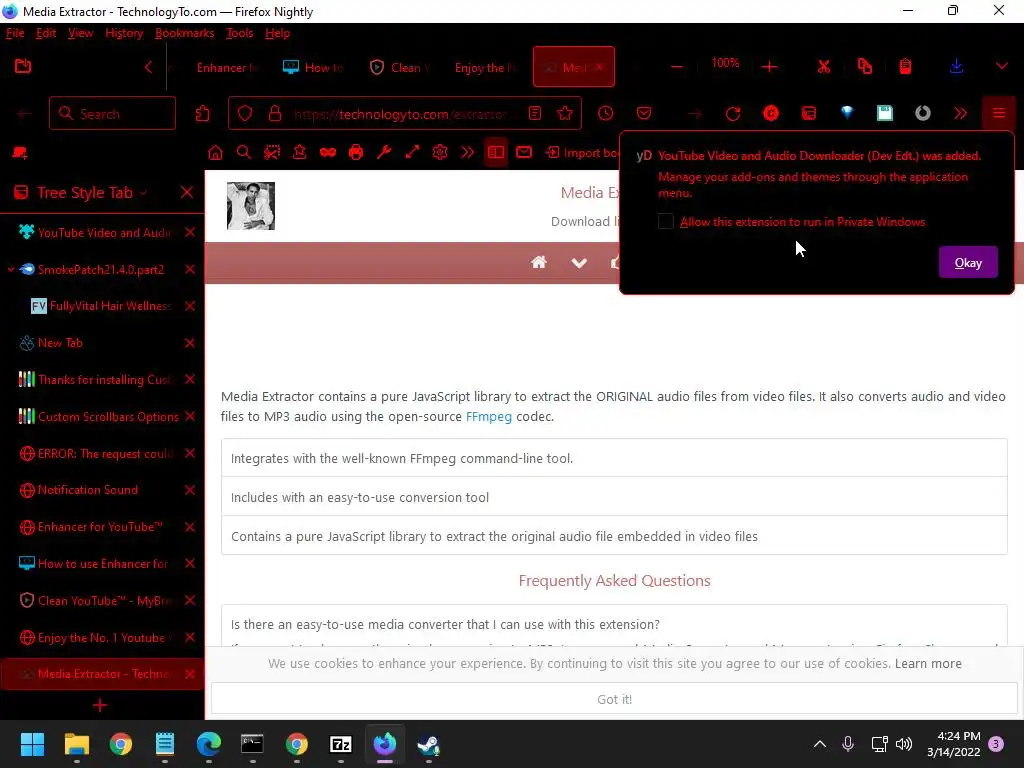Zoom out using the minus button
Viewport: 1024px width, 768px height.
pyautogui.click(x=677, y=67)
